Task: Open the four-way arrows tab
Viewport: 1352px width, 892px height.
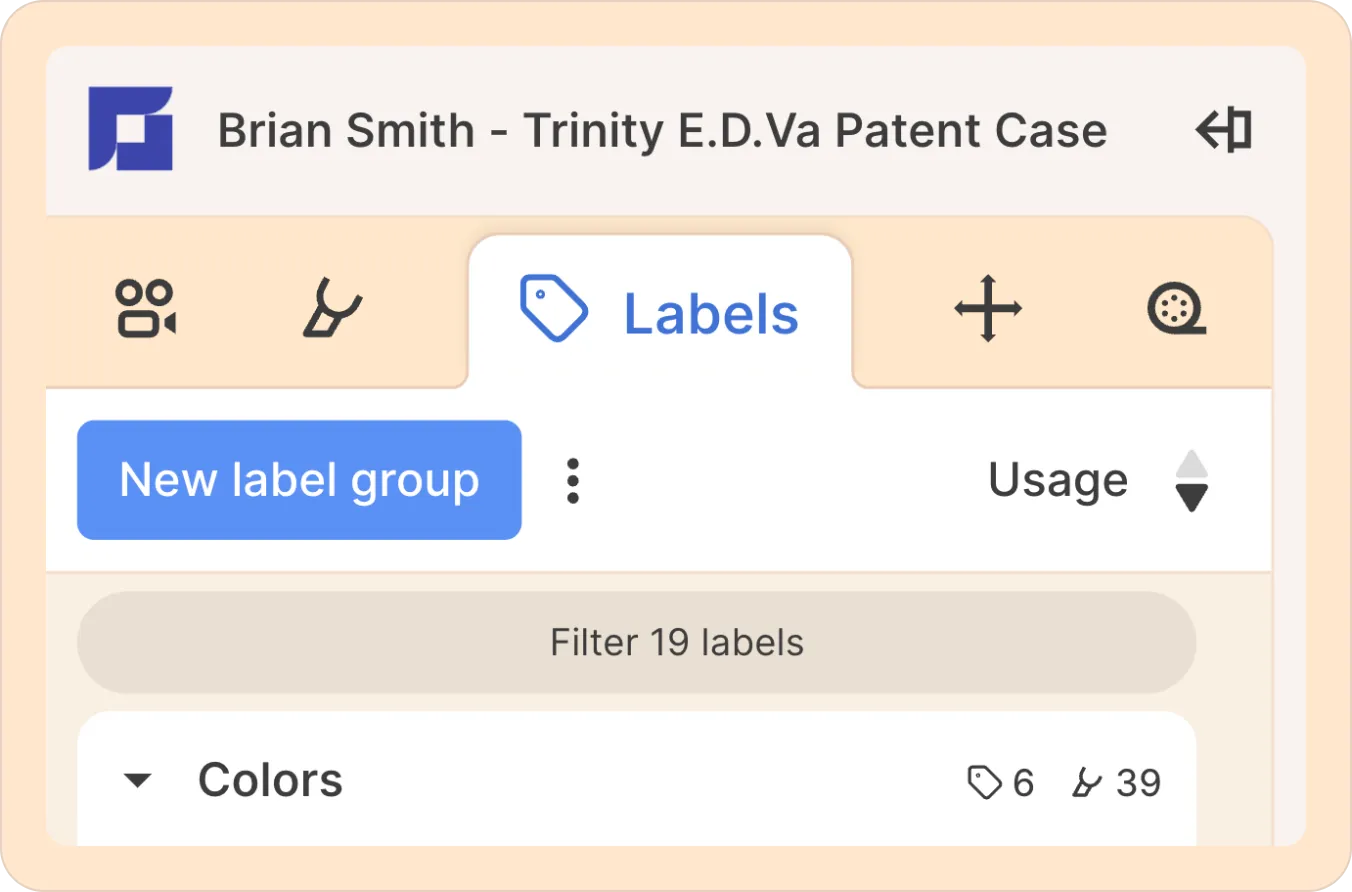Action: click(x=988, y=308)
